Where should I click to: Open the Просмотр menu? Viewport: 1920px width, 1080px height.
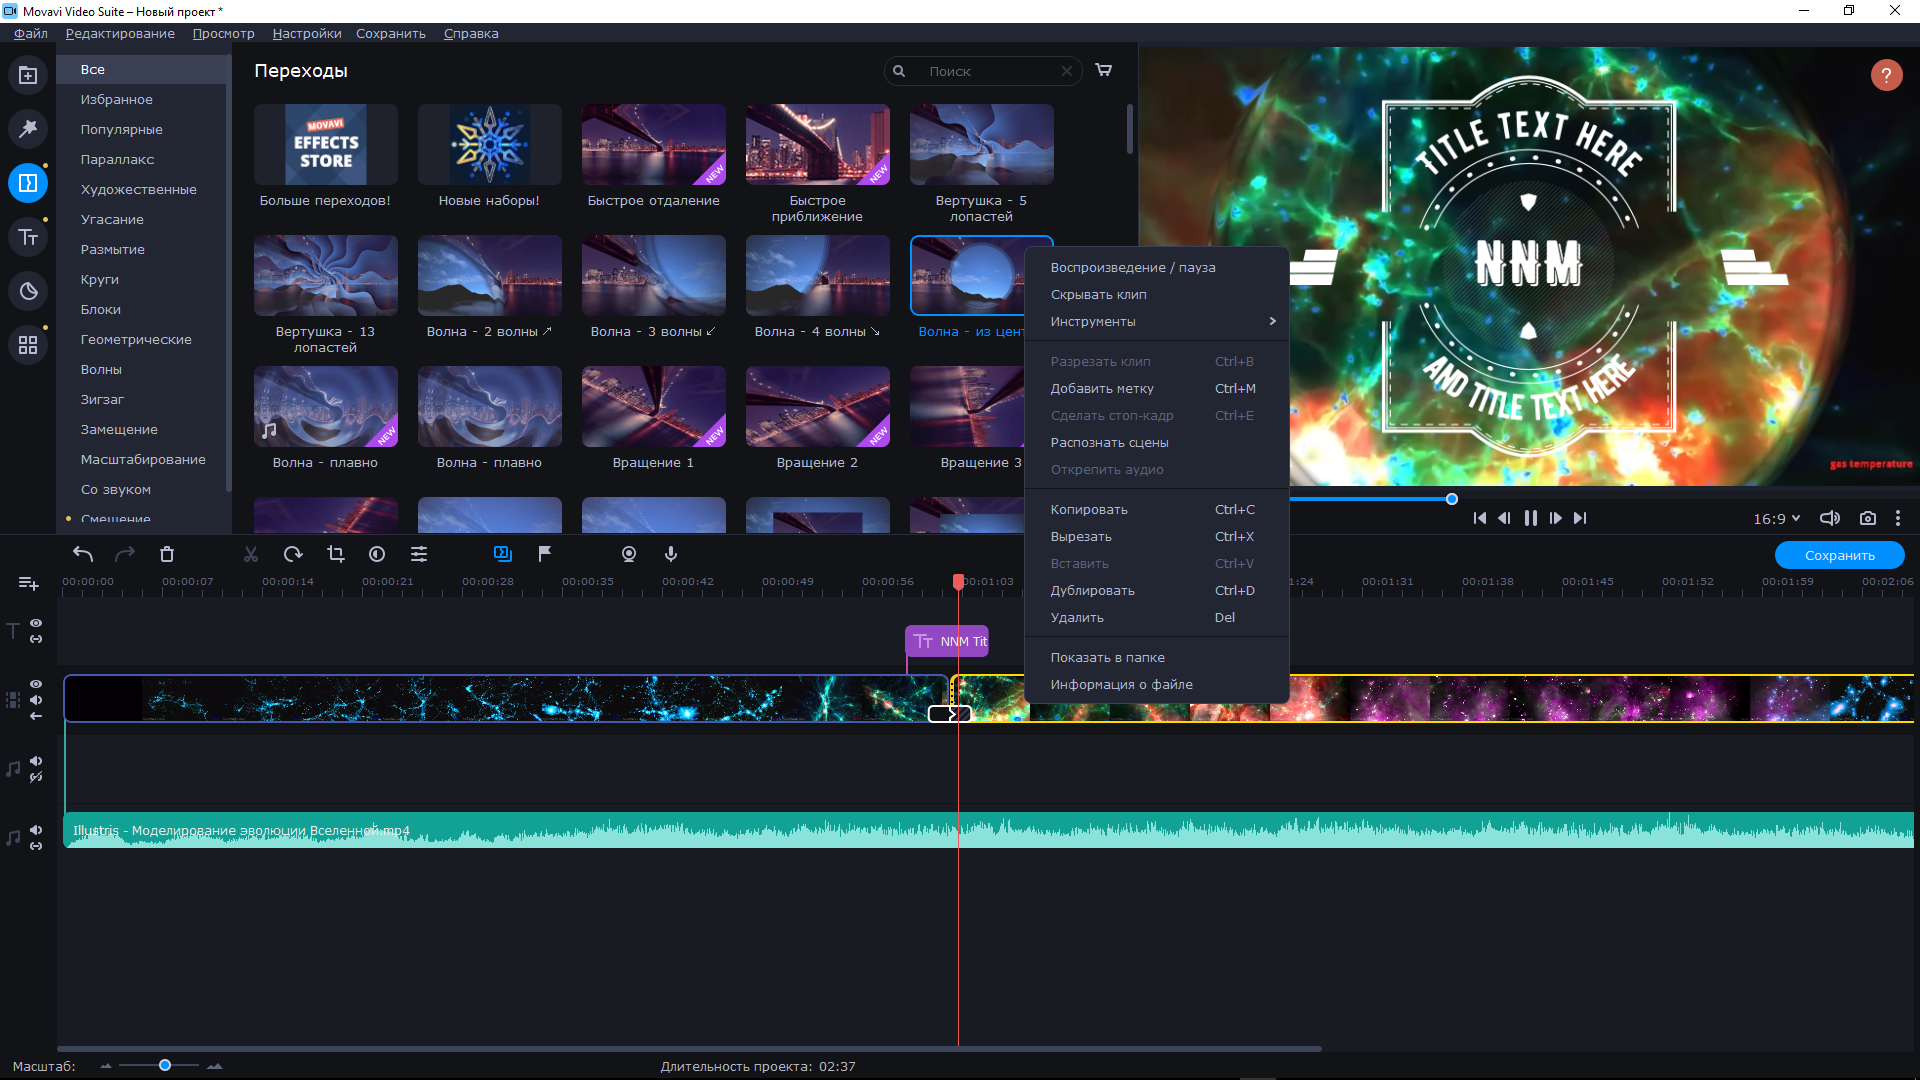[x=223, y=33]
